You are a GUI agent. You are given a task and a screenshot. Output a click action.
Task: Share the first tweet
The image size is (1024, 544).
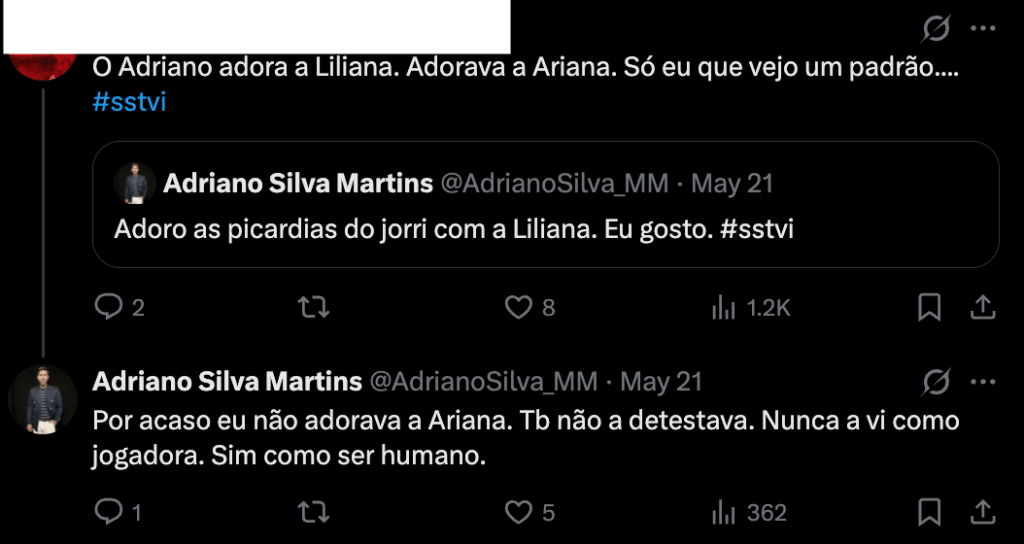[x=982, y=307]
